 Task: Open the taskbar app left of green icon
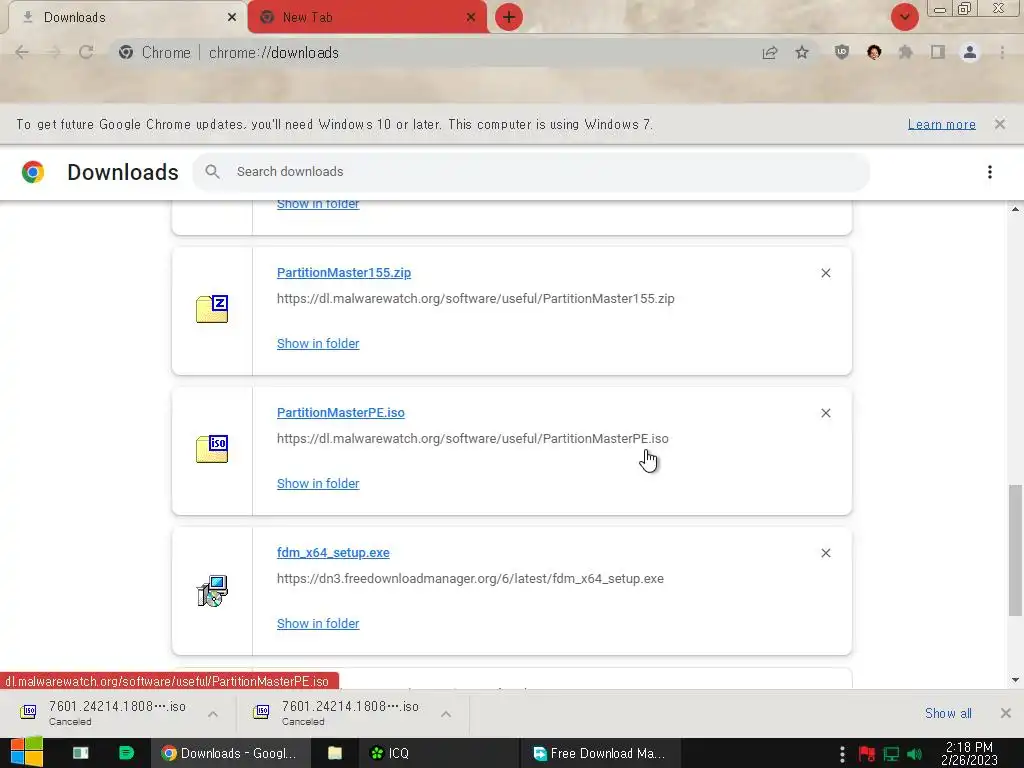tap(80, 753)
